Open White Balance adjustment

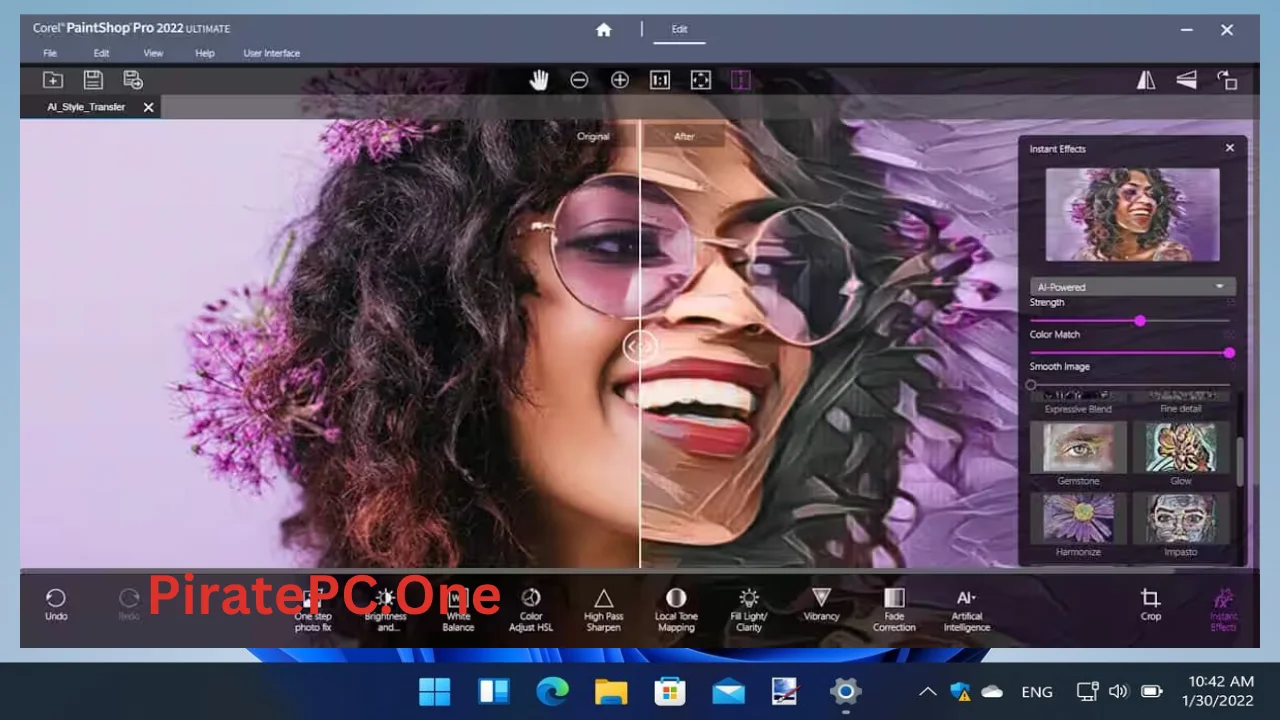click(x=458, y=608)
